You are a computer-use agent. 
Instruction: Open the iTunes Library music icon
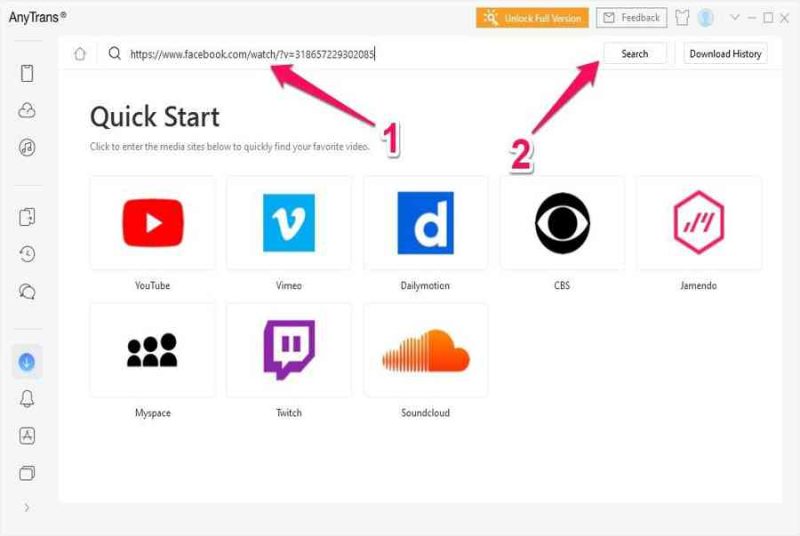(27, 147)
